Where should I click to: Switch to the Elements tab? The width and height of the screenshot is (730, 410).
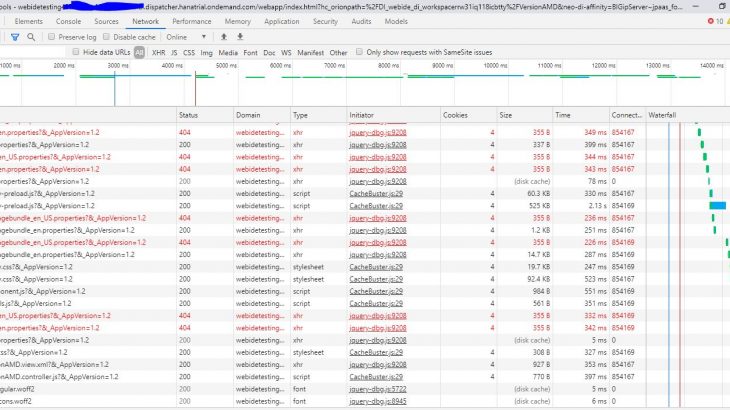(28, 21)
